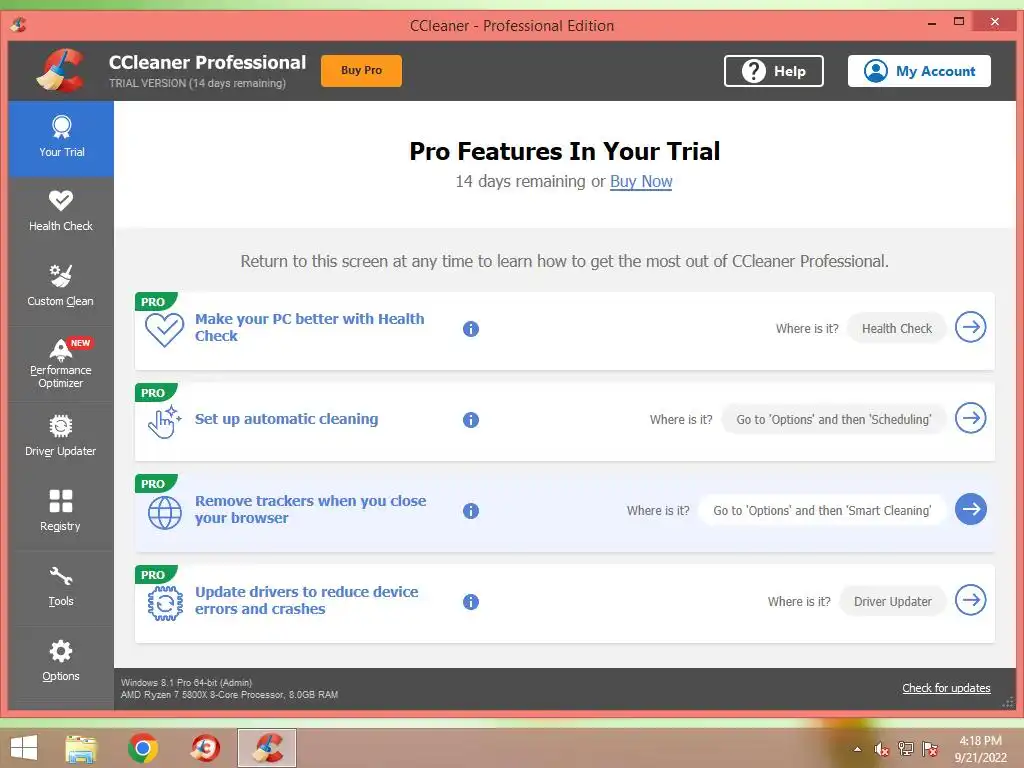
Task: Click 'Update drivers to reduce device errors'
Action: click(306, 600)
